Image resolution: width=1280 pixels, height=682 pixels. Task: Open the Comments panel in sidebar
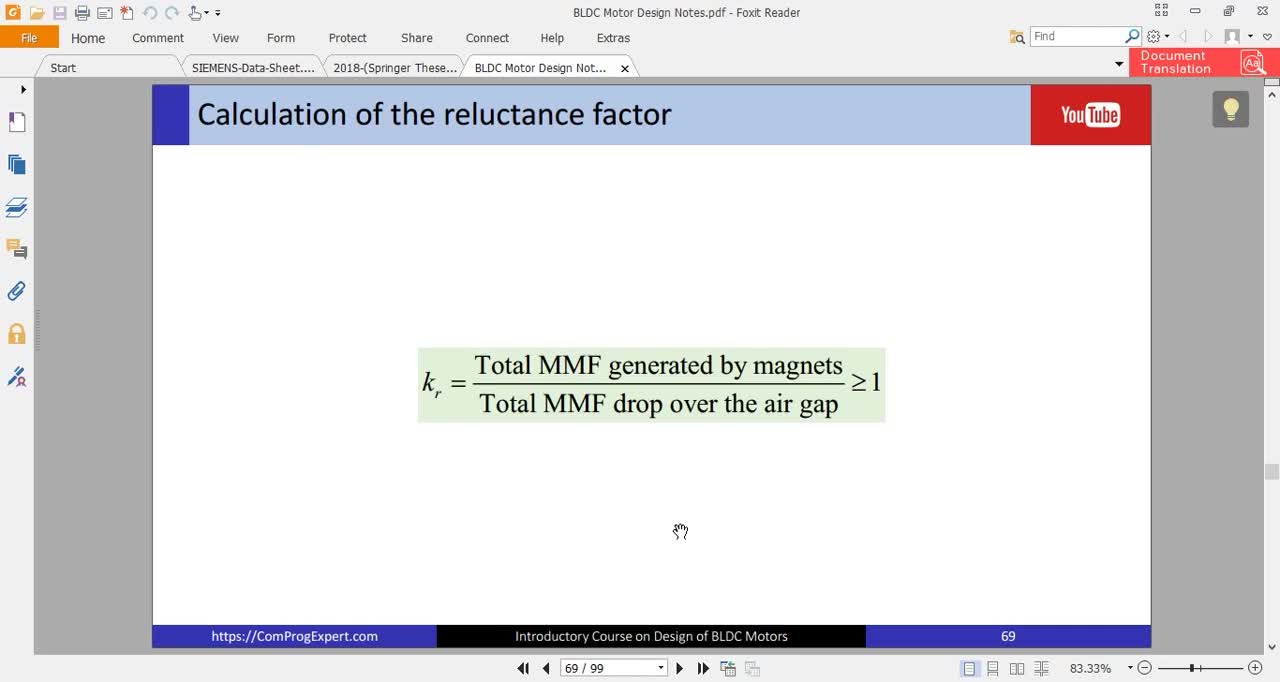point(17,249)
